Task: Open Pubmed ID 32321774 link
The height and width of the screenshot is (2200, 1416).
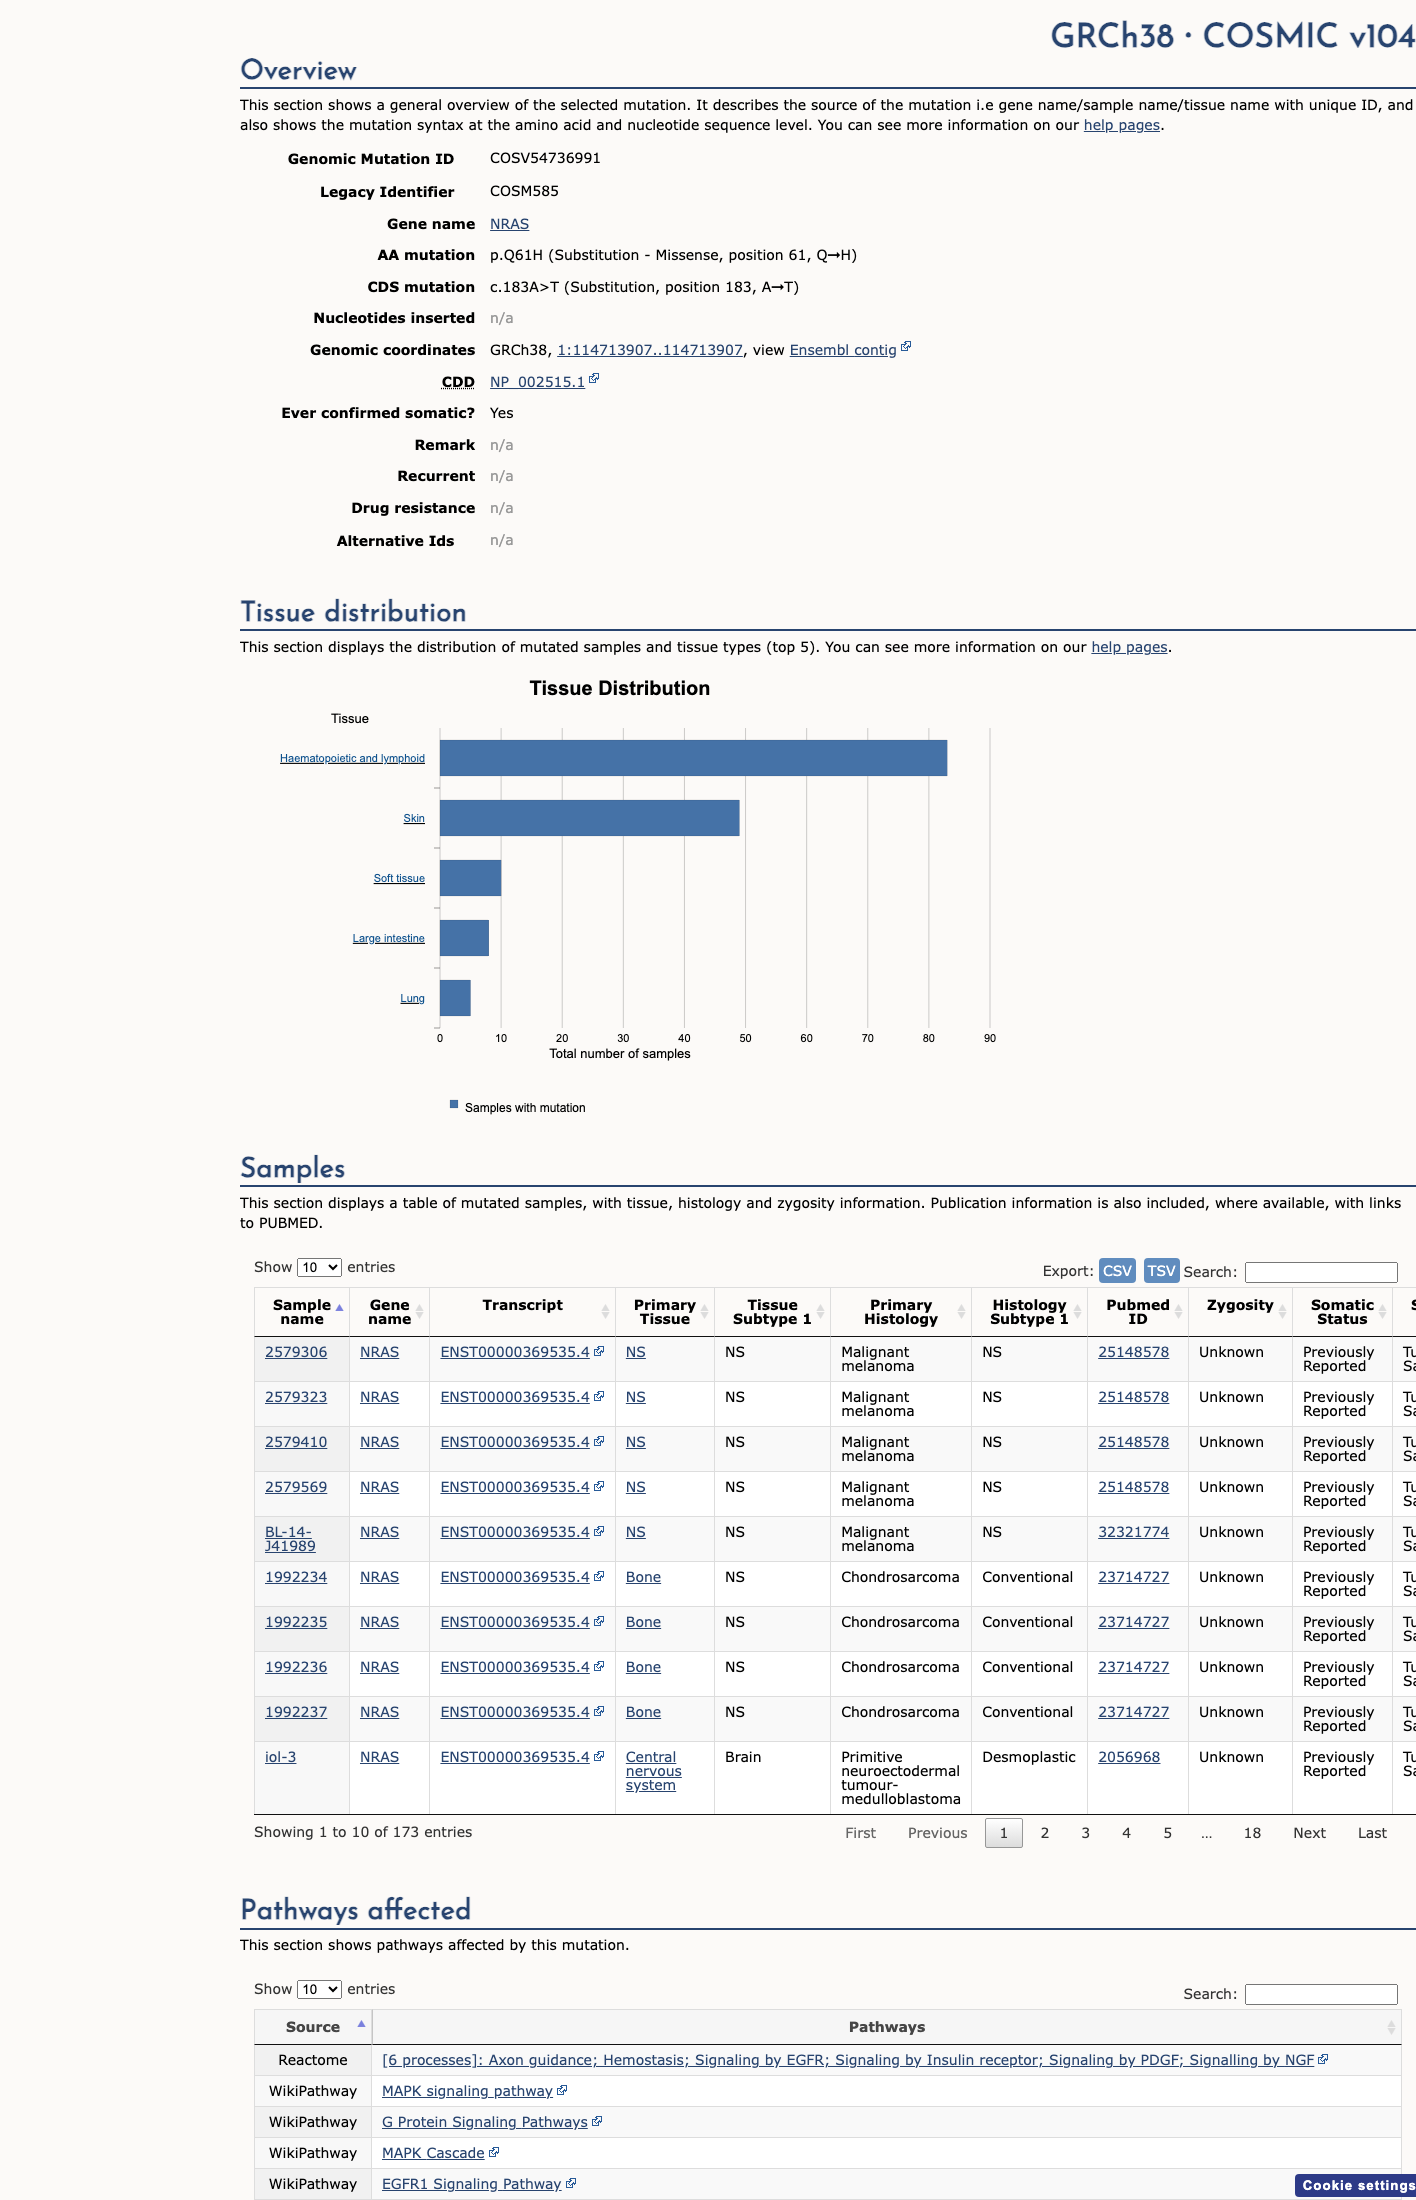Action: 1133,1532
